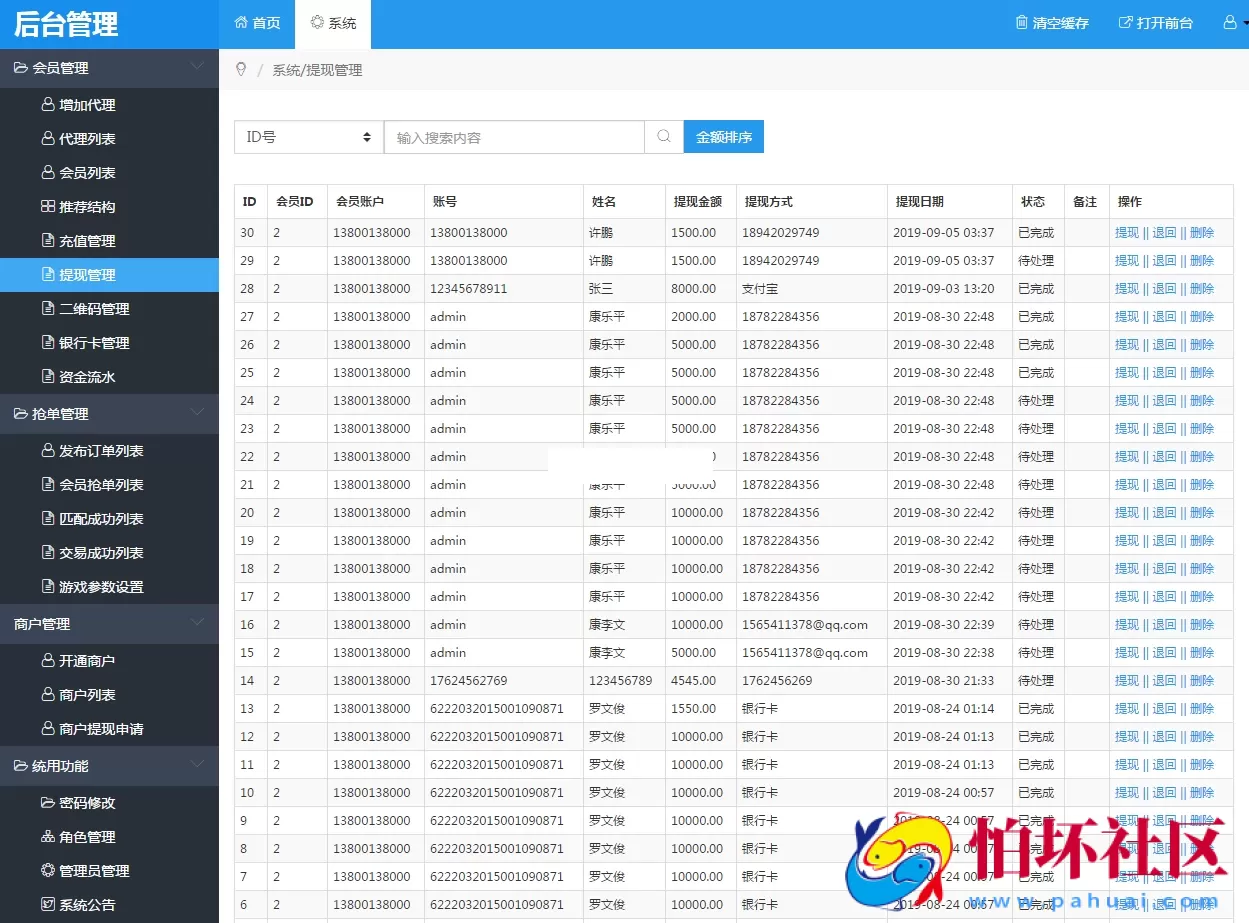
Task: Select the hierarchy icon beside 角色管理
Action: [x=48, y=837]
